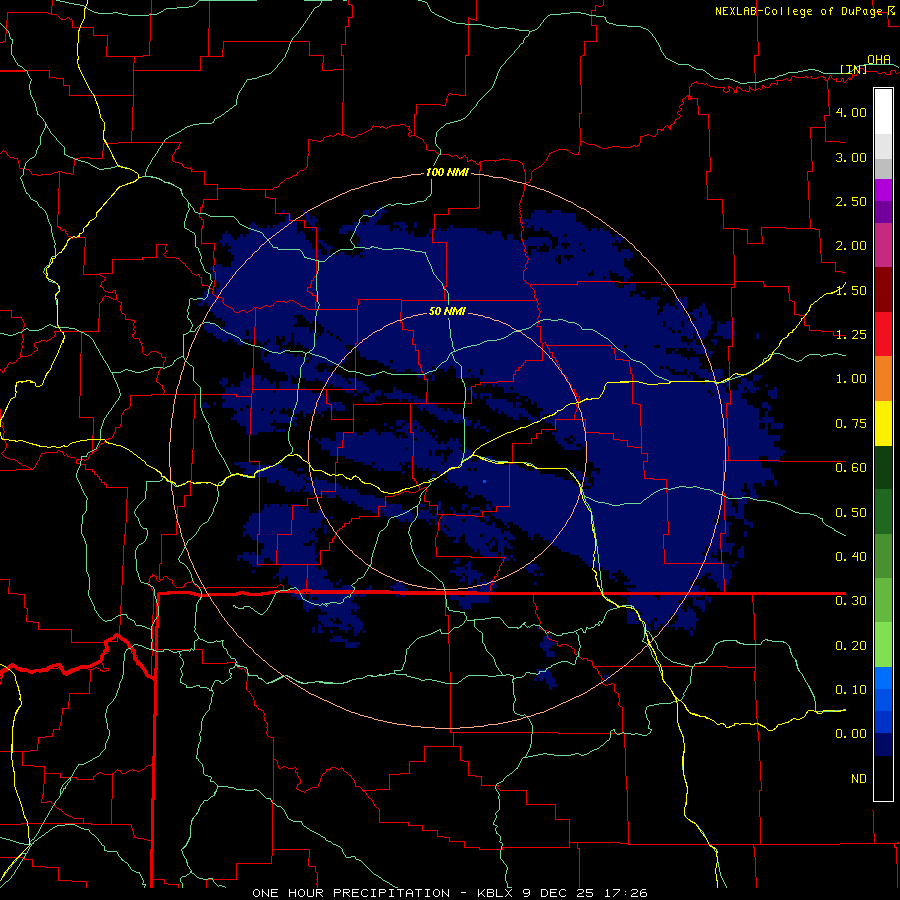The width and height of the screenshot is (900, 900).
Task: Click the 1.50 legend value
Action: [851, 290]
